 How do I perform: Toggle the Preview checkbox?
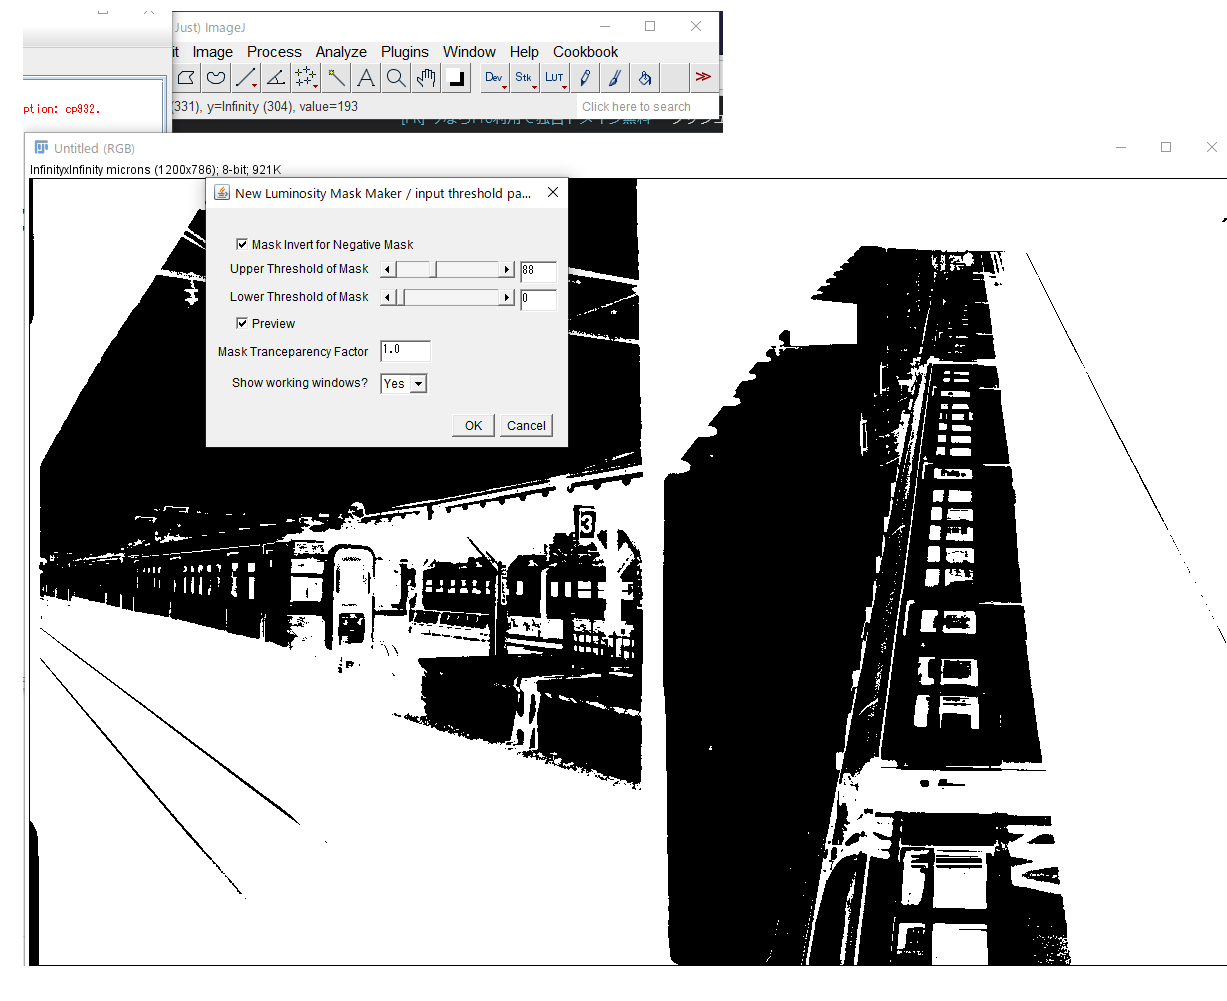[x=242, y=323]
